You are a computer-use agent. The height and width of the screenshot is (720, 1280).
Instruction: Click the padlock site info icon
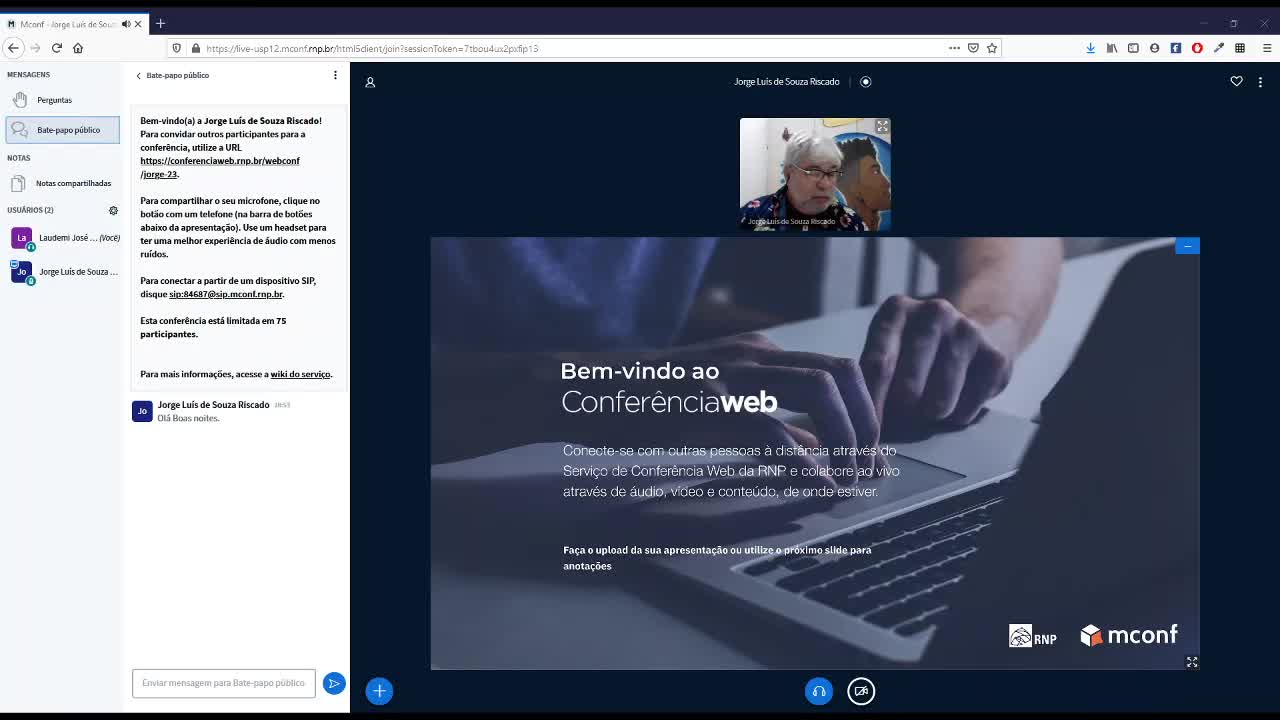pyautogui.click(x=196, y=48)
